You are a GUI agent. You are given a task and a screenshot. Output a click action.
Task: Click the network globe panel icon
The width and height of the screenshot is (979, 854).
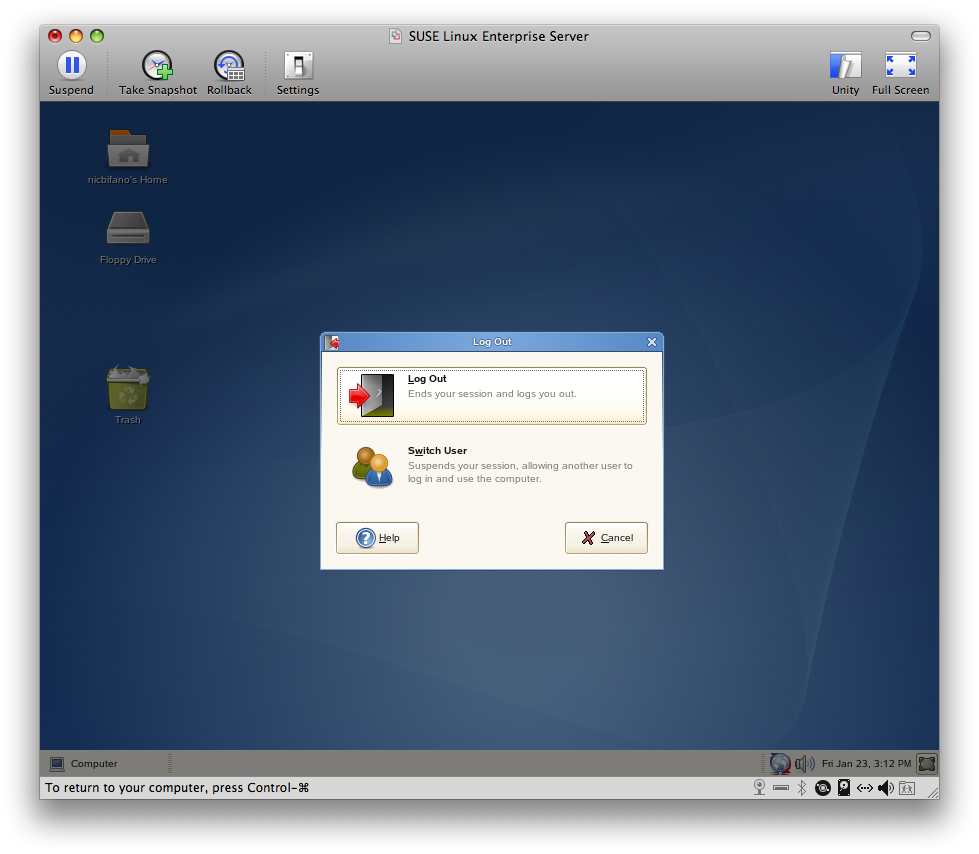[780, 763]
